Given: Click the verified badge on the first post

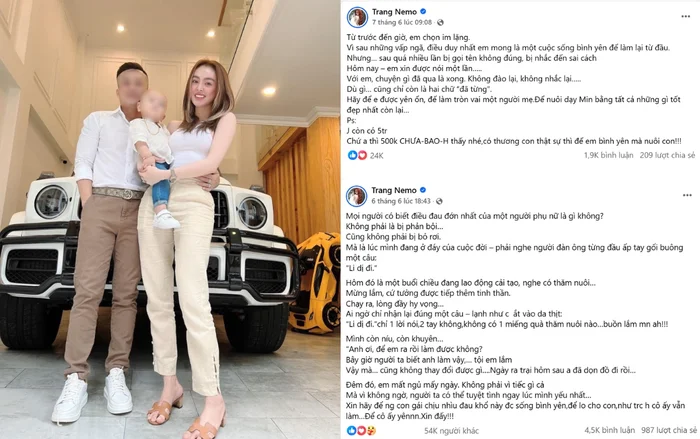Looking at the screenshot, I should (423, 12).
